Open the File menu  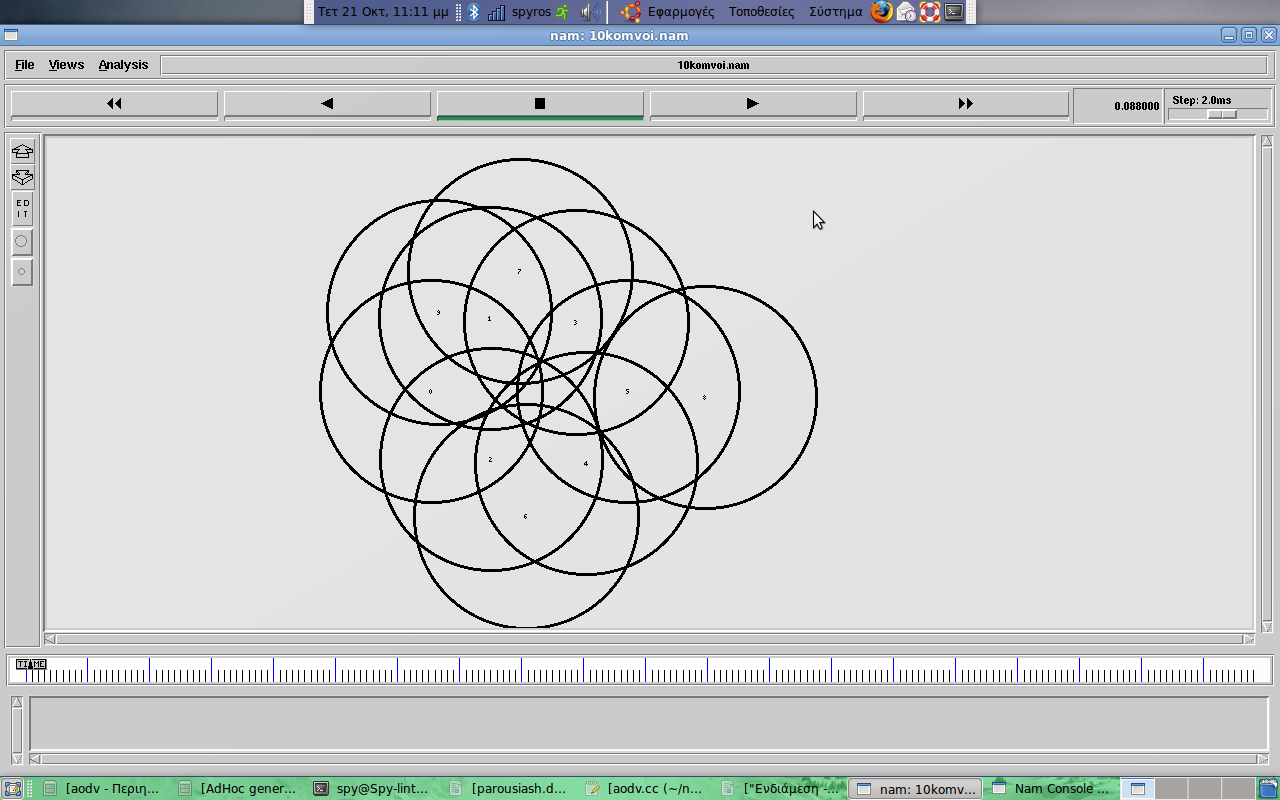(25, 65)
